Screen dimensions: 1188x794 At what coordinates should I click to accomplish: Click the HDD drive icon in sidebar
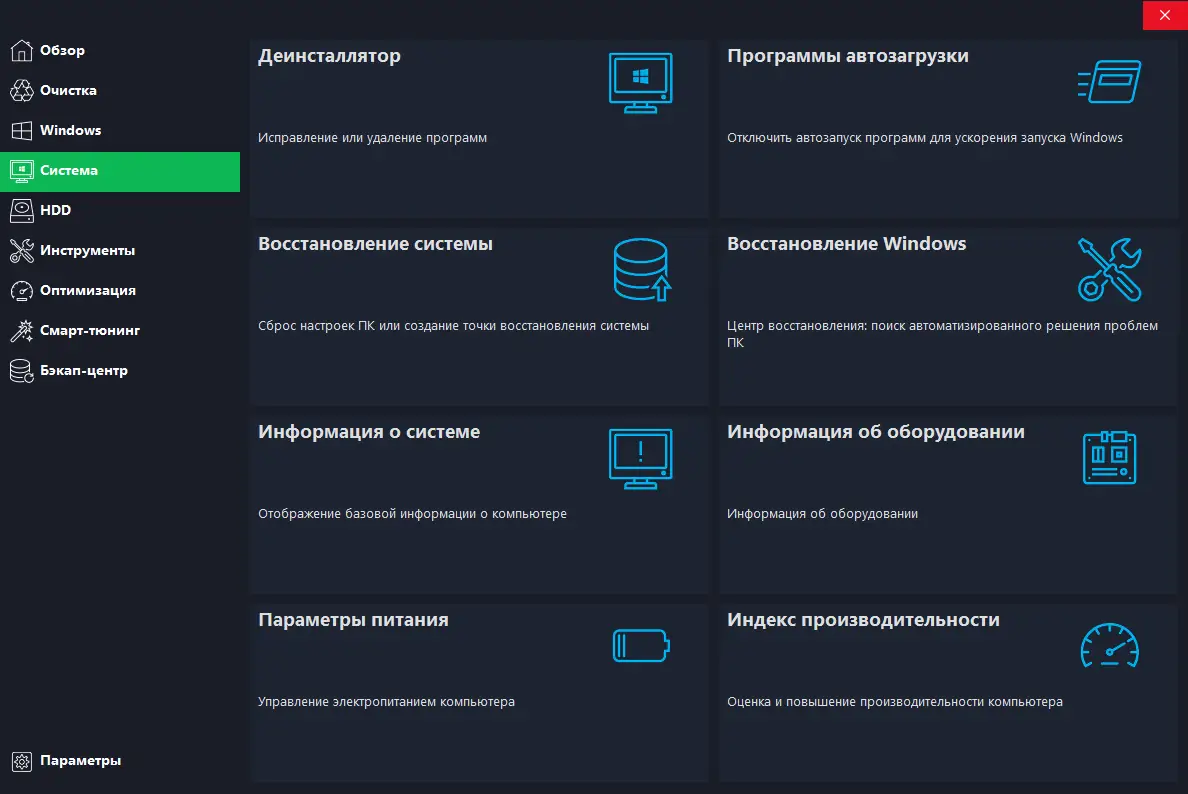click(x=21, y=210)
